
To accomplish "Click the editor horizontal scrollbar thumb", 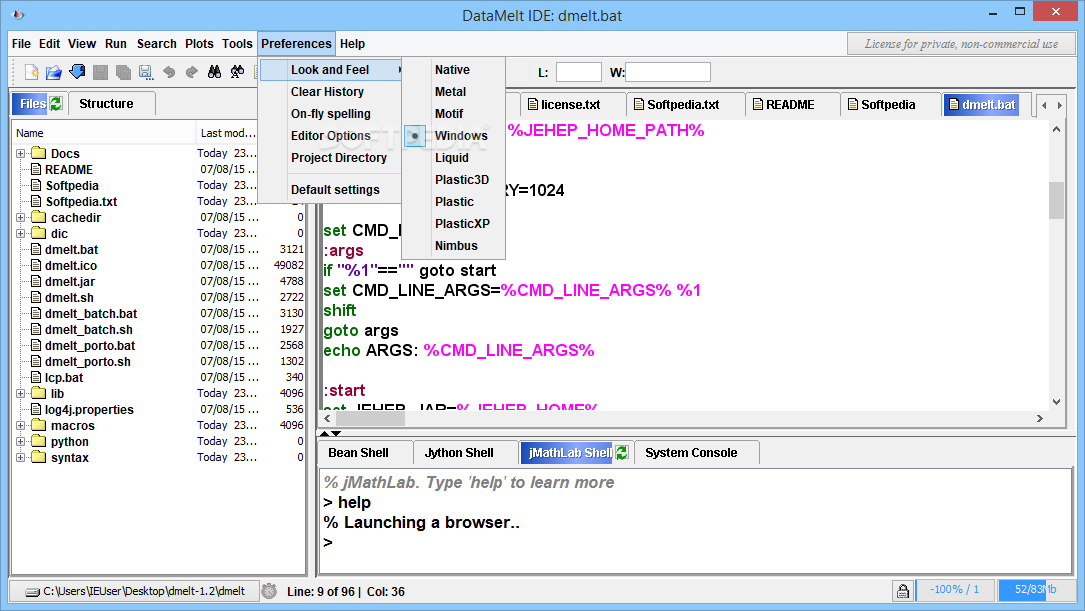I will click(x=370, y=419).
